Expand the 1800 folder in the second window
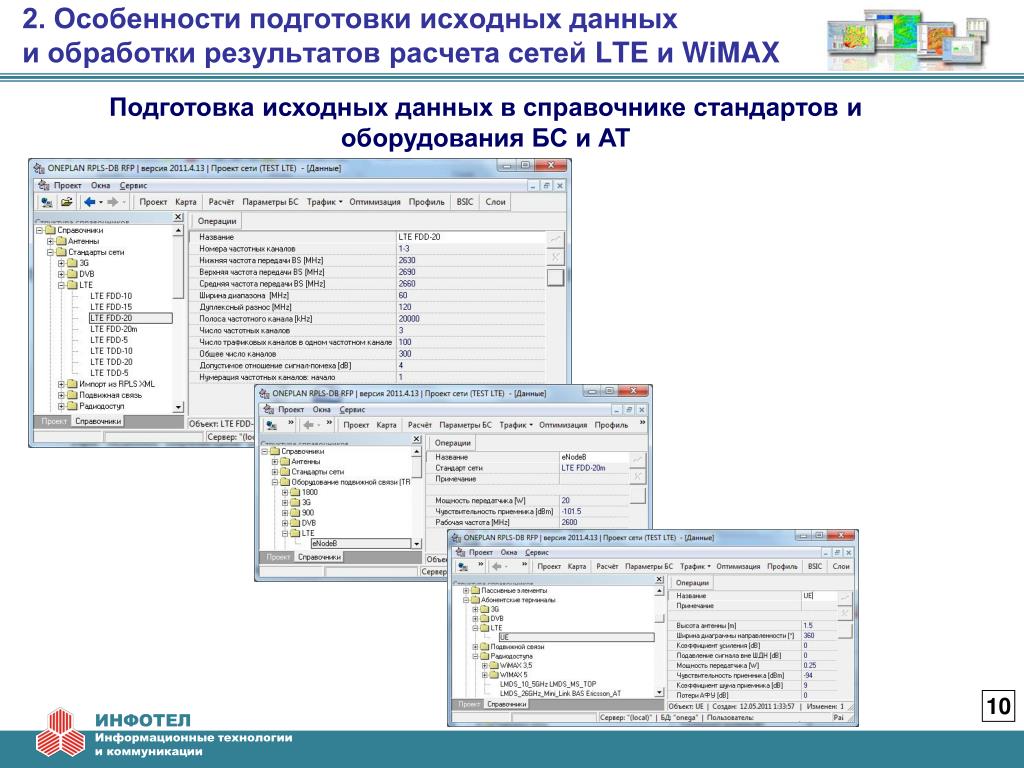Screen dimensions: 1024x768 [285, 492]
